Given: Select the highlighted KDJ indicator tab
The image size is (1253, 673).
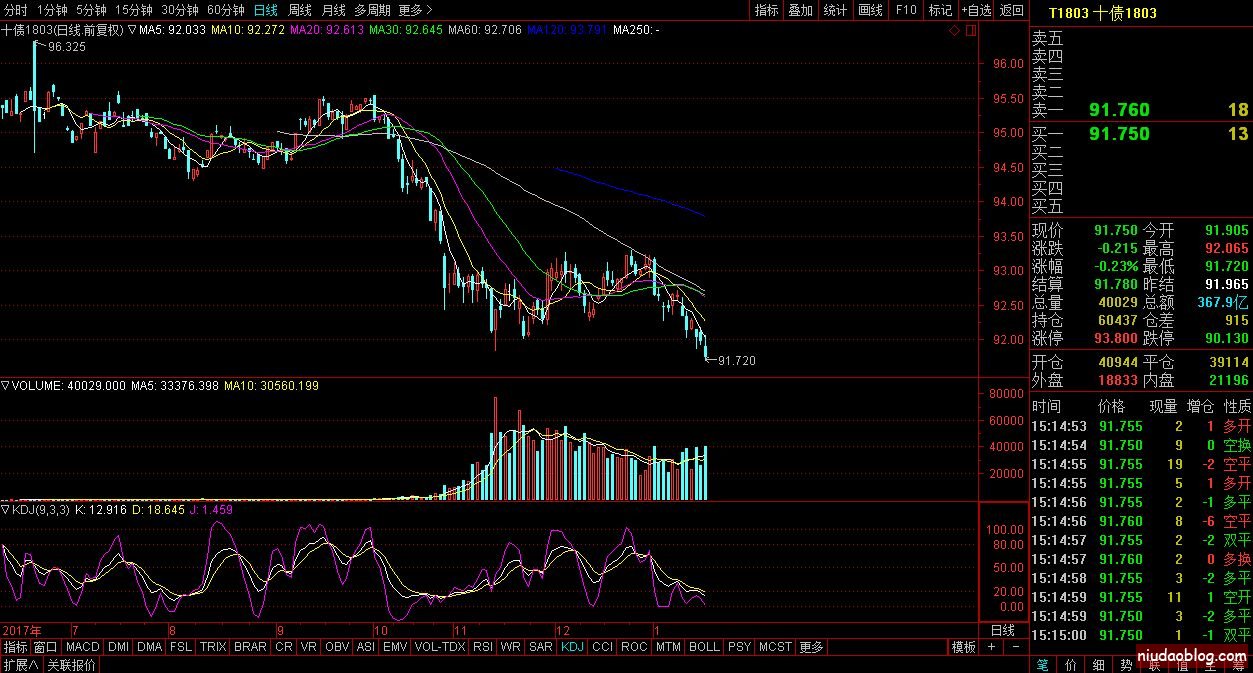Looking at the screenshot, I should [572, 647].
